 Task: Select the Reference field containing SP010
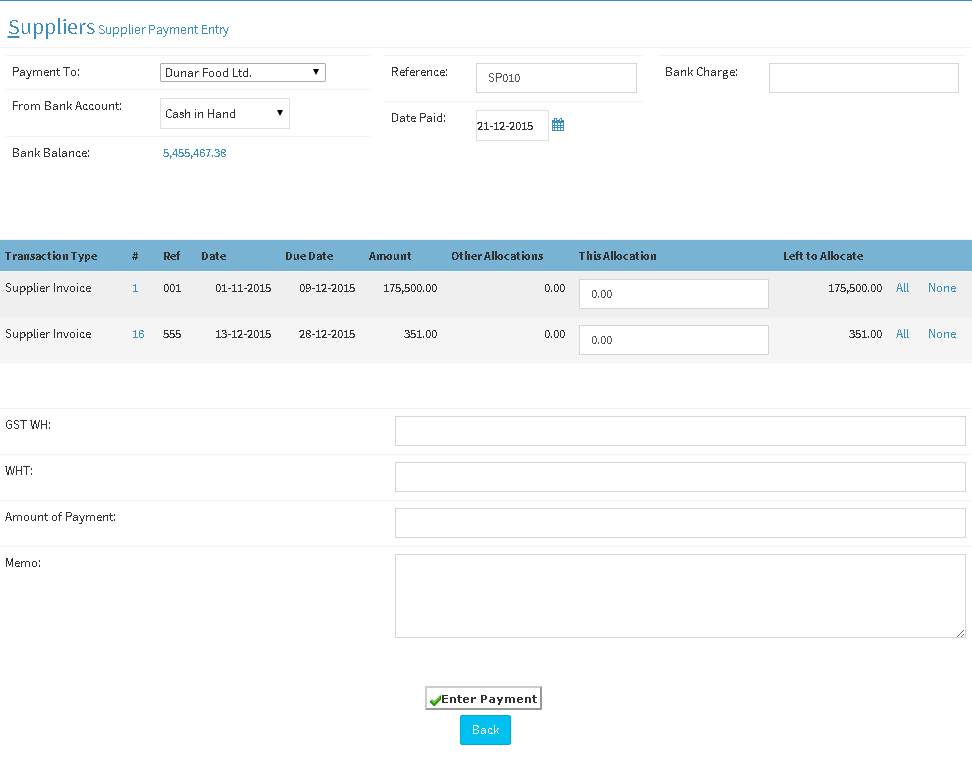pos(556,77)
